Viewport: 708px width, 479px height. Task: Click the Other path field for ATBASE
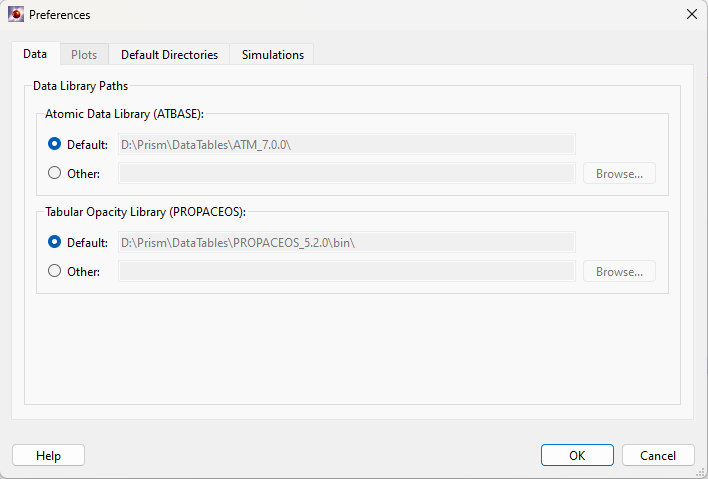[346, 173]
